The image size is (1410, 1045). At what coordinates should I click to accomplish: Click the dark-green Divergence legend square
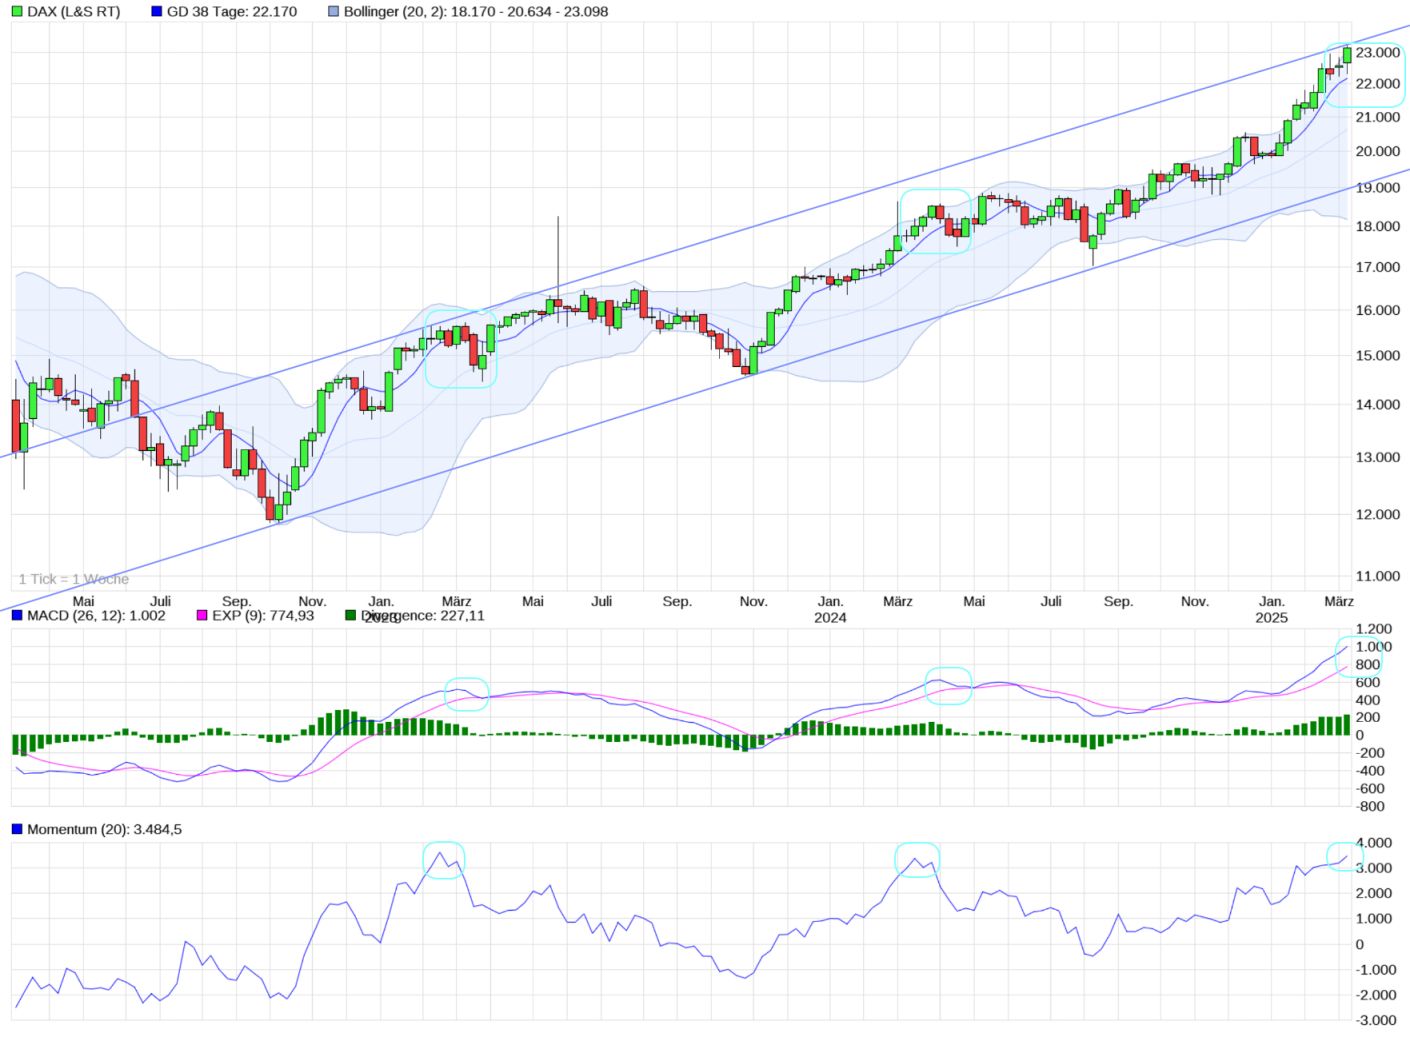351,615
